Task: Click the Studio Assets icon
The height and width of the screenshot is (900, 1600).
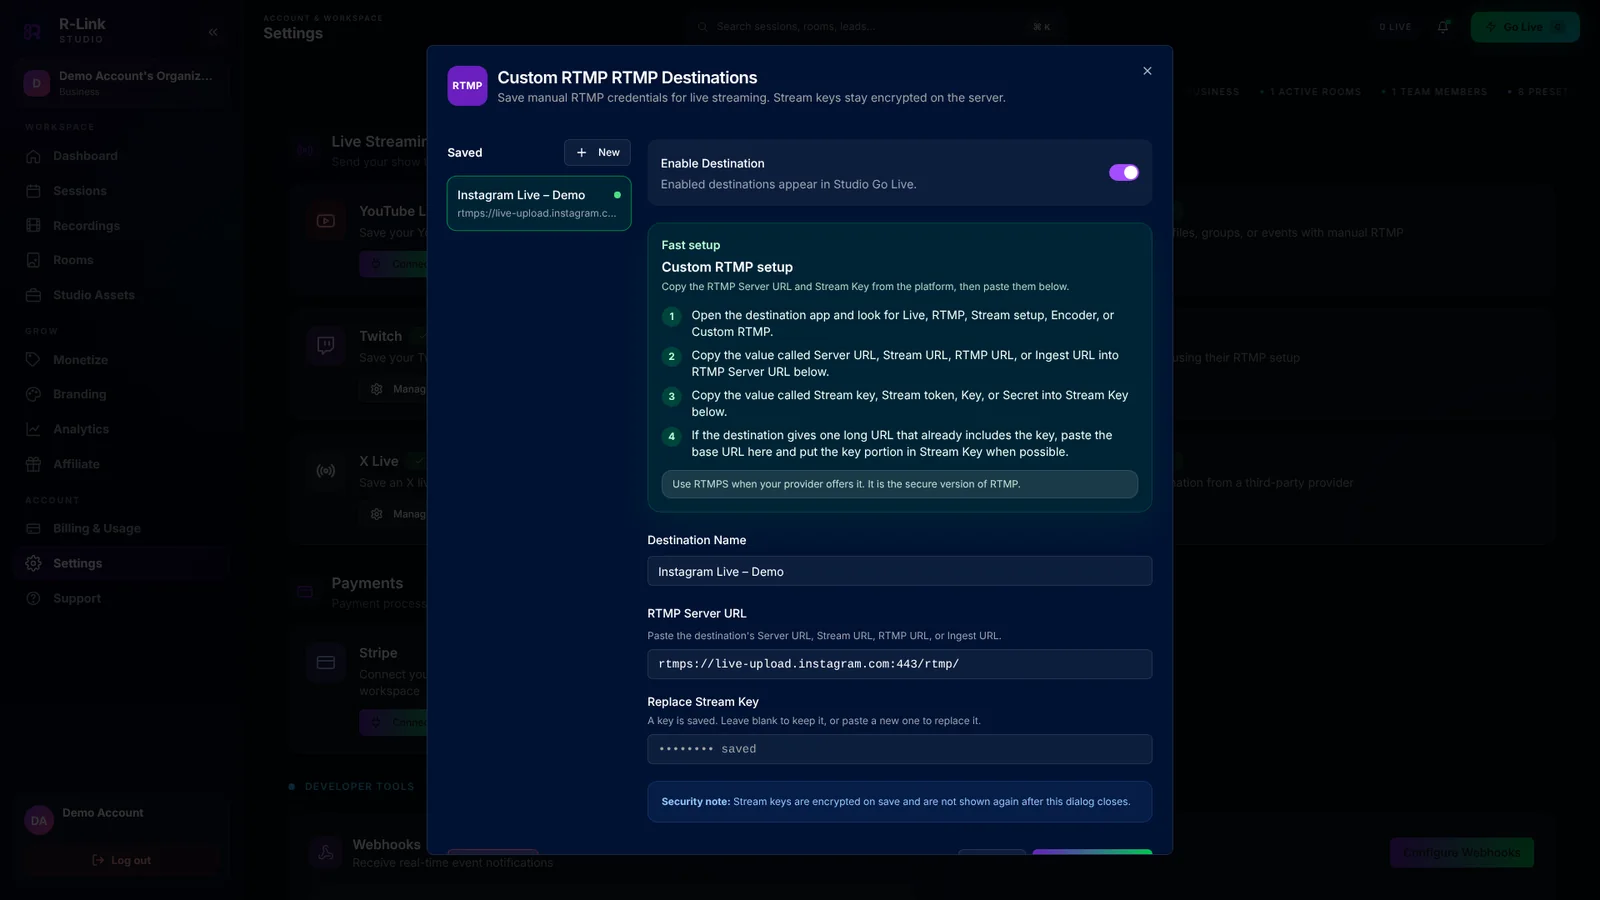Action: click(33, 295)
